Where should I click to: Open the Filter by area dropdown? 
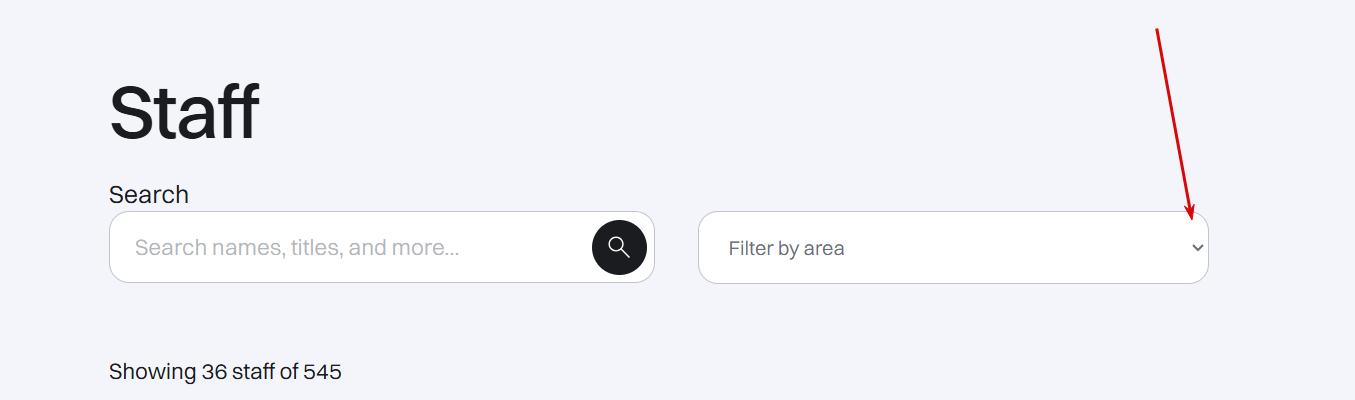tap(952, 248)
